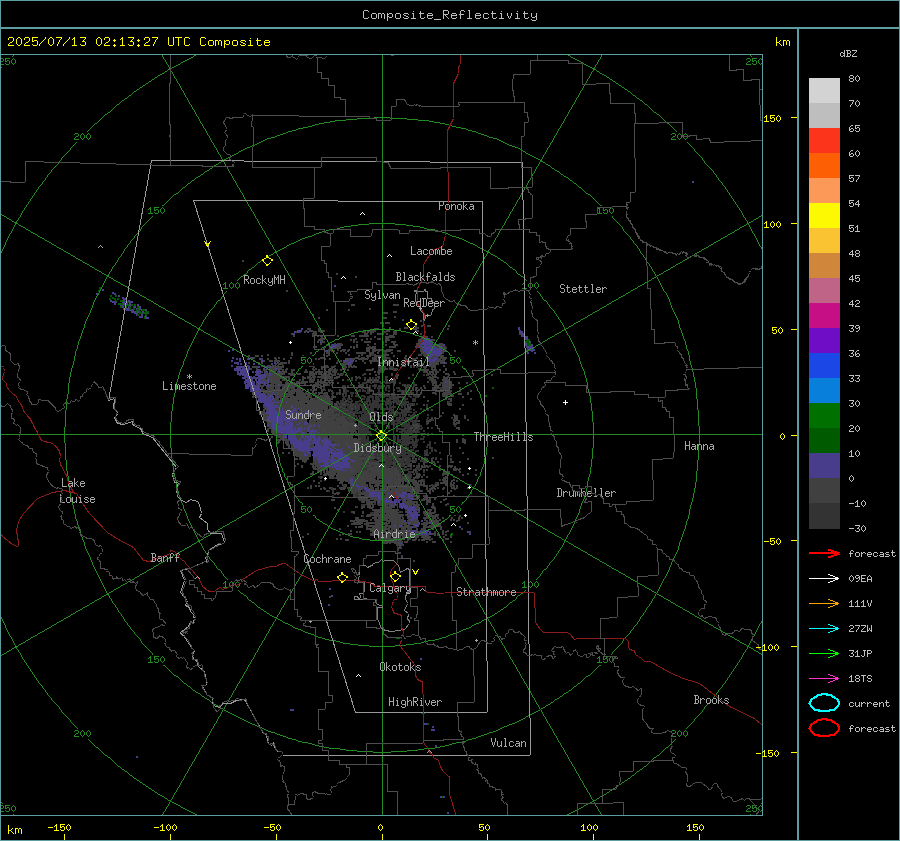Click the Olds town label
This screenshot has width=900, height=841.
pyautogui.click(x=381, y=417)
